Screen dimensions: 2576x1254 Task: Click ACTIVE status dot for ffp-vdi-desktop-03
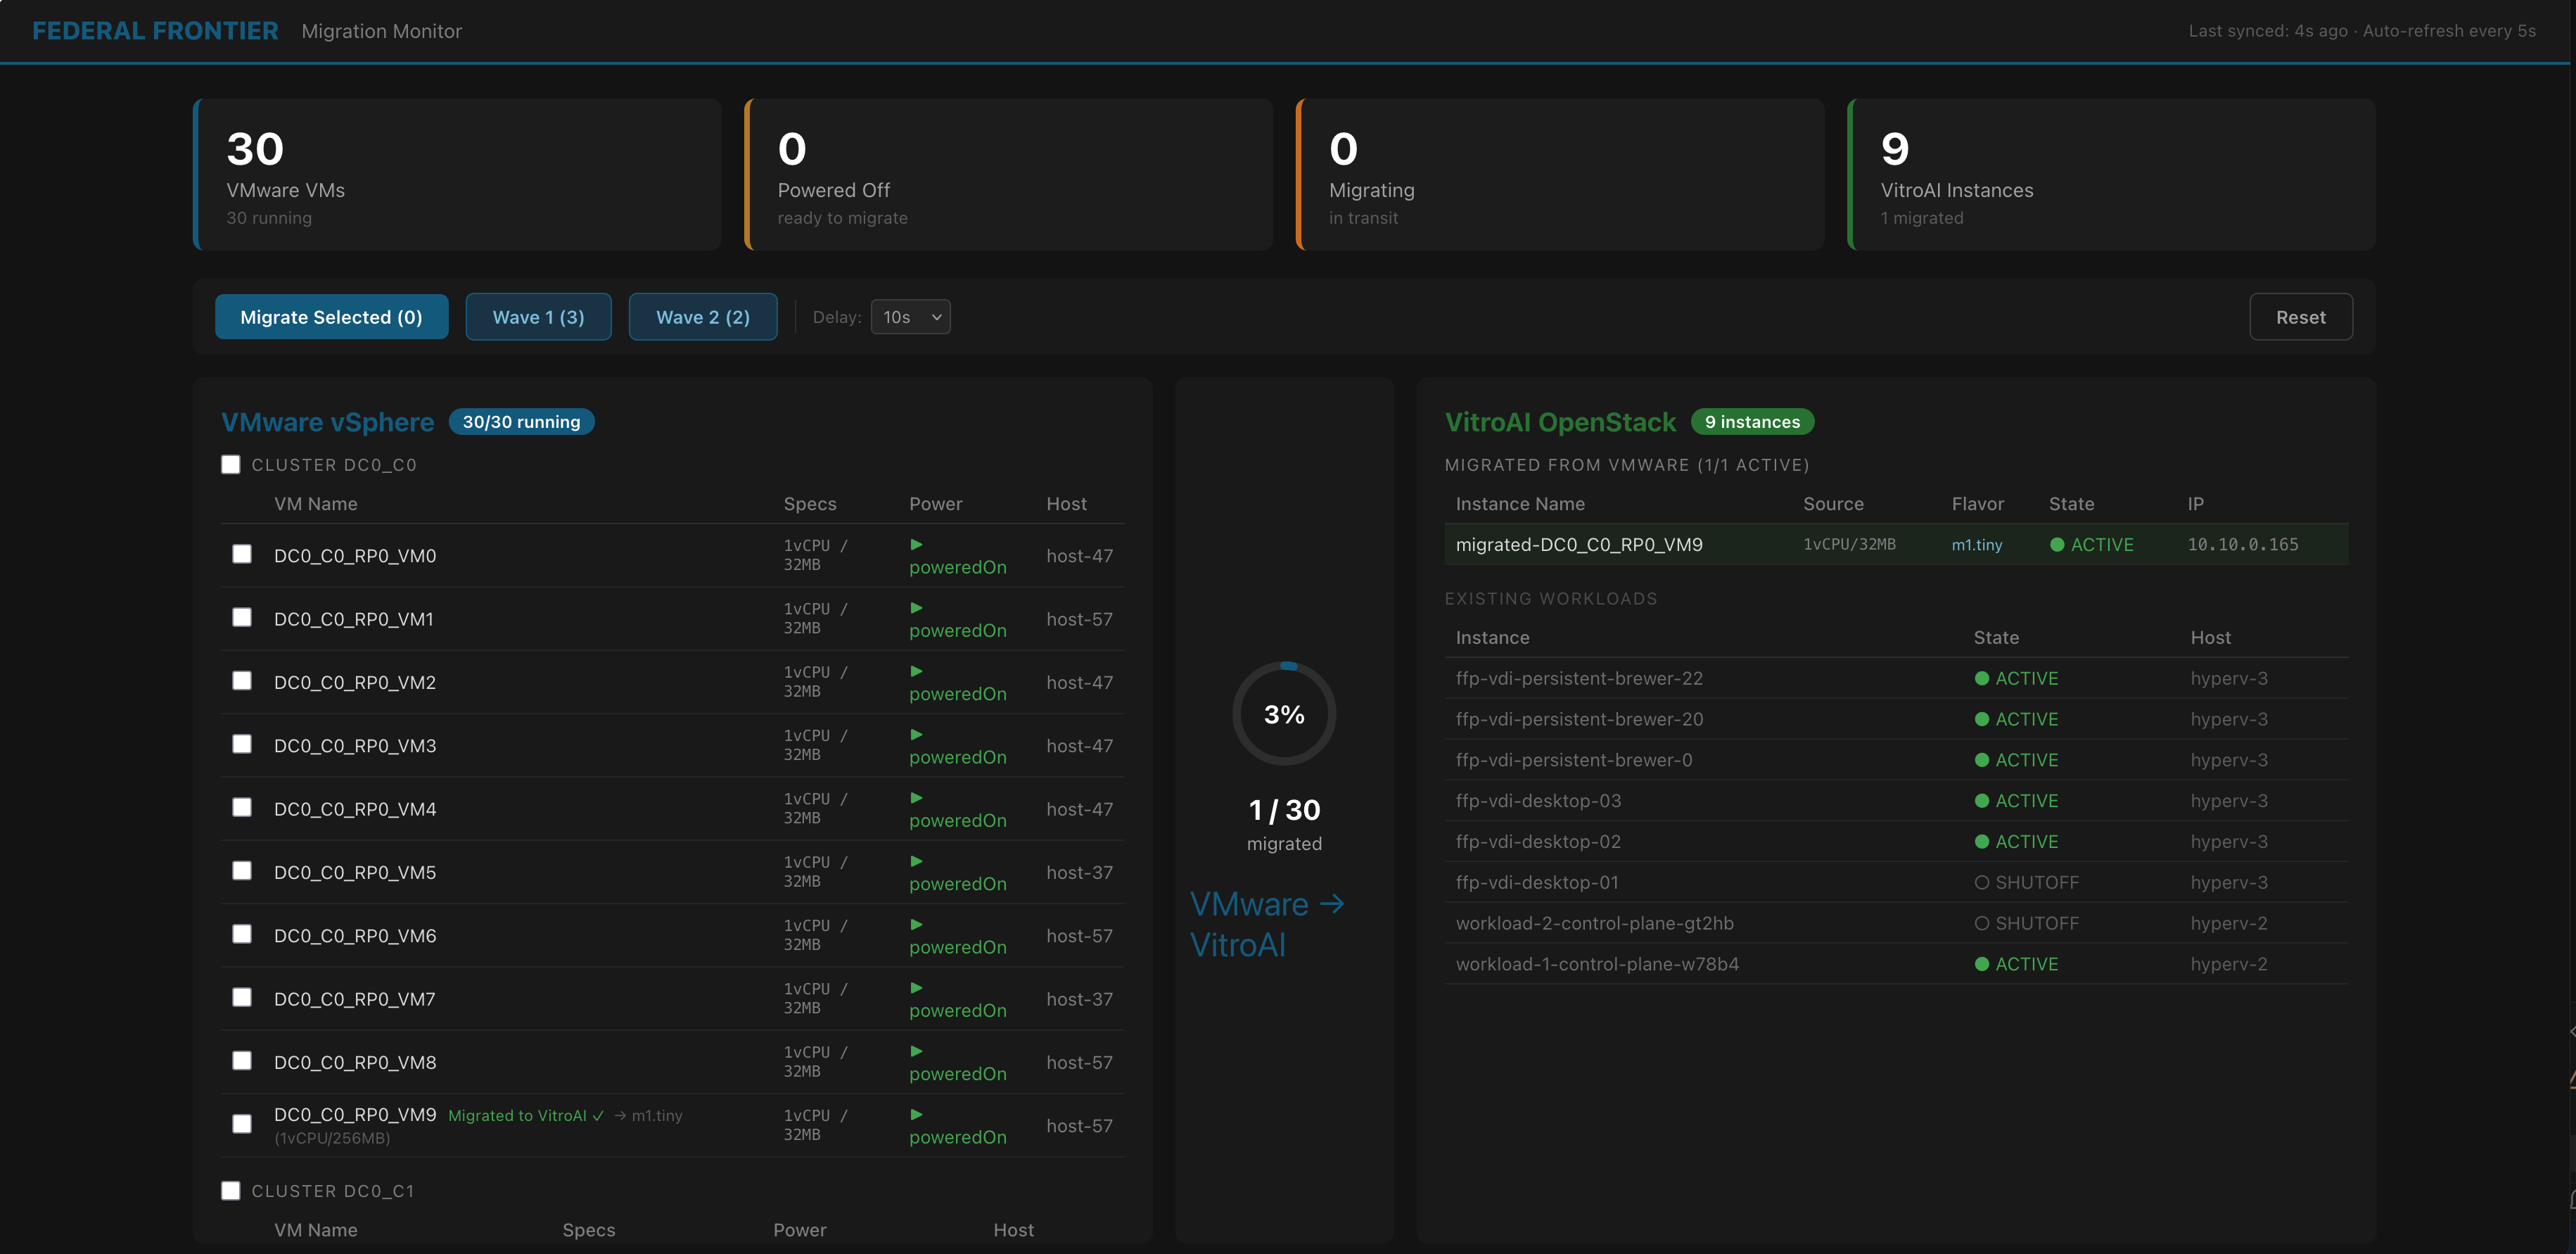(x=1982, y=801)
